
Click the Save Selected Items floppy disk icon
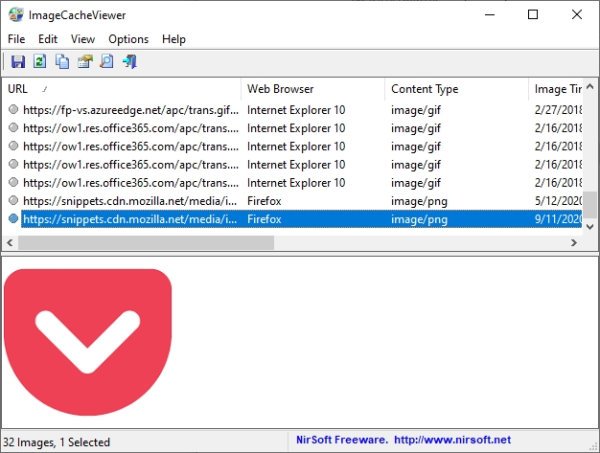18,62
